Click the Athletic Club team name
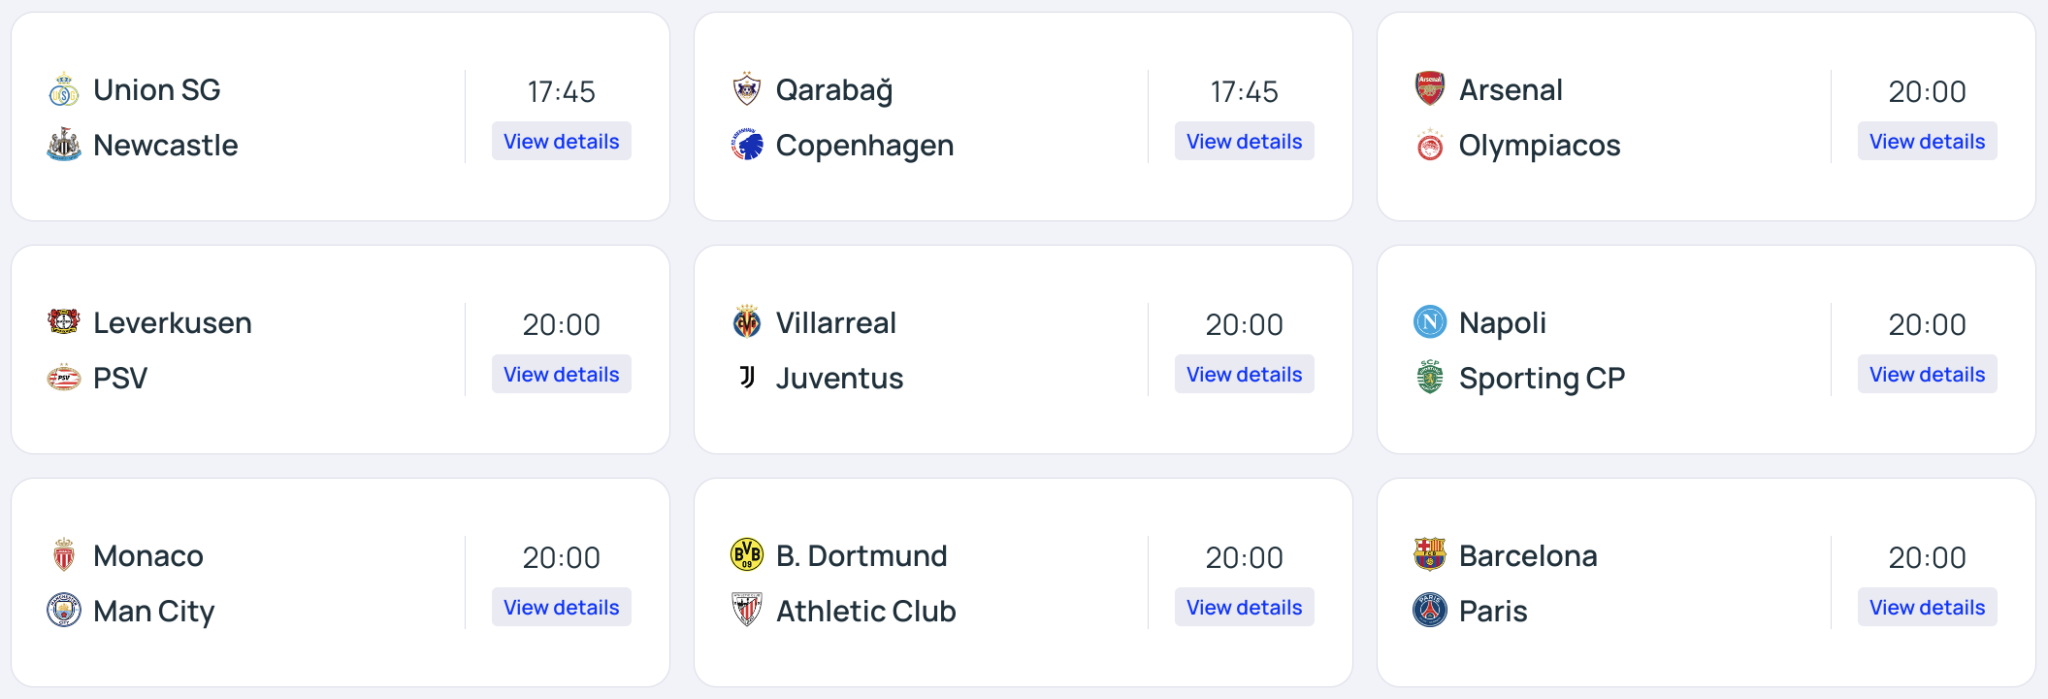 click(x=866, y=611)
